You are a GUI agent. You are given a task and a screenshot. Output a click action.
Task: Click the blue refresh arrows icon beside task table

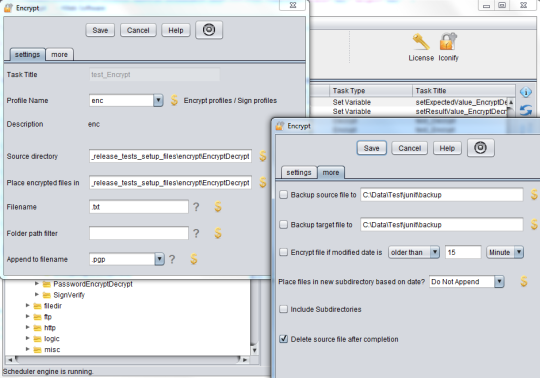(x=526, y=110)
